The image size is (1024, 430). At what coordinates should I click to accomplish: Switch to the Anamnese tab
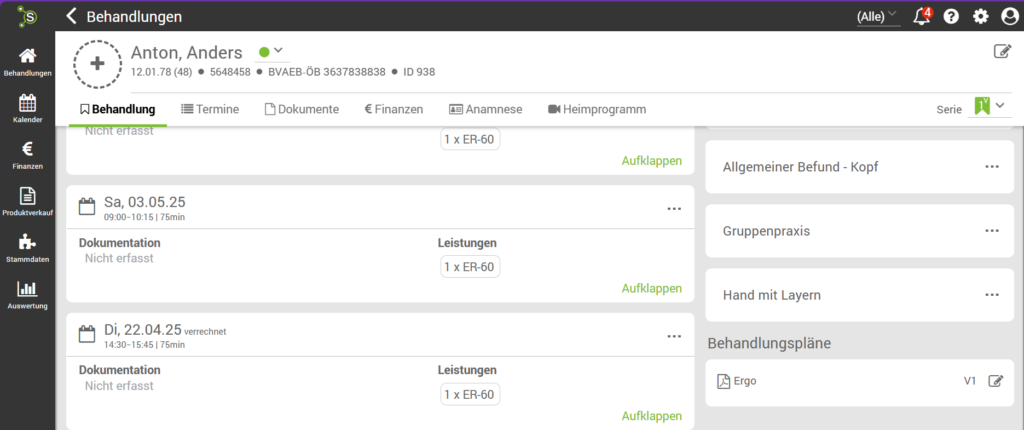point(485,109)
